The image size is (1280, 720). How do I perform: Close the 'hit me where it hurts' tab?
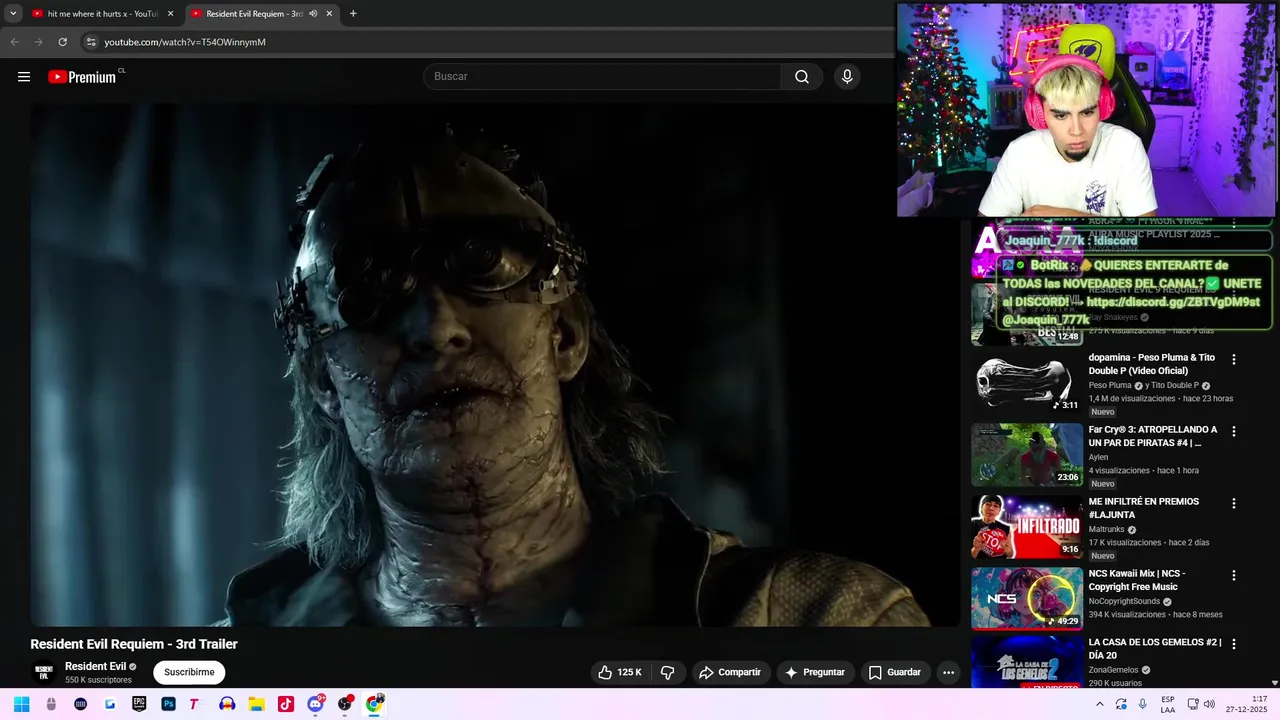click(170, 14)
